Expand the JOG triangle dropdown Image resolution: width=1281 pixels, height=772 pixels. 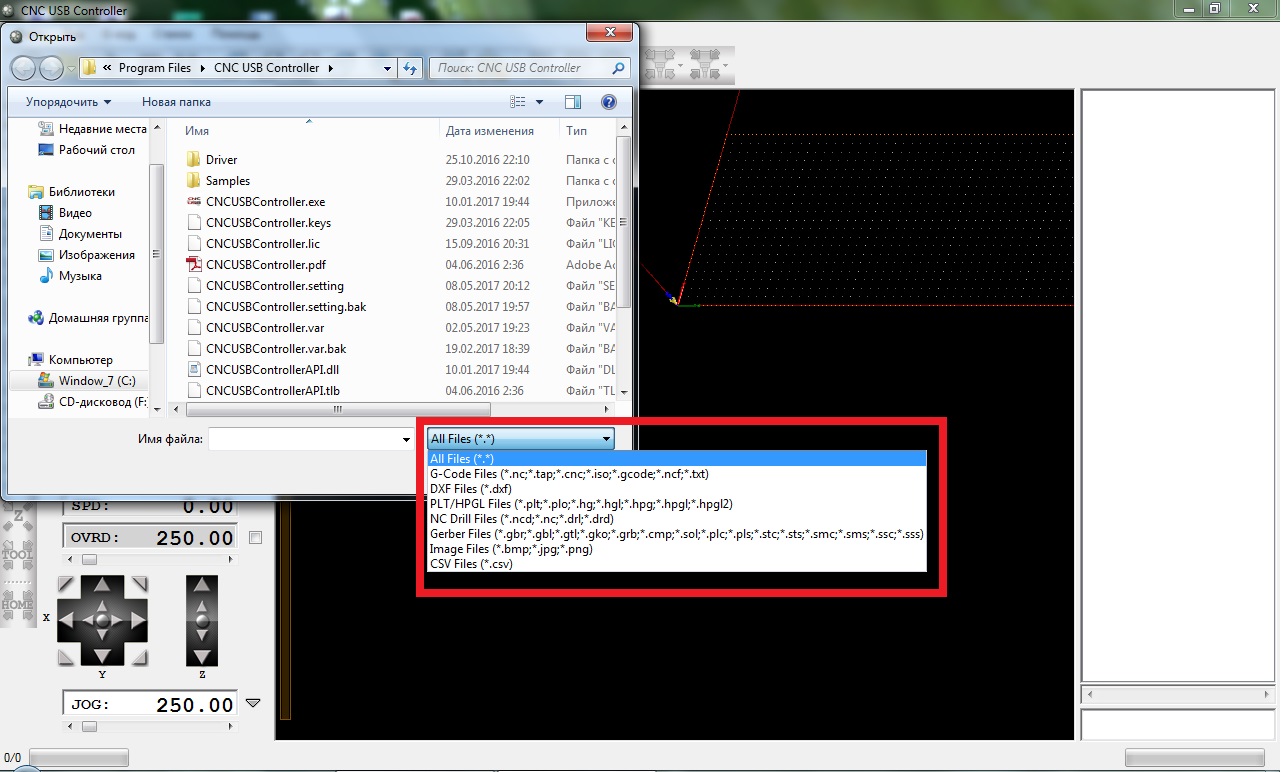pyautogui.click(x=253, y=702)
